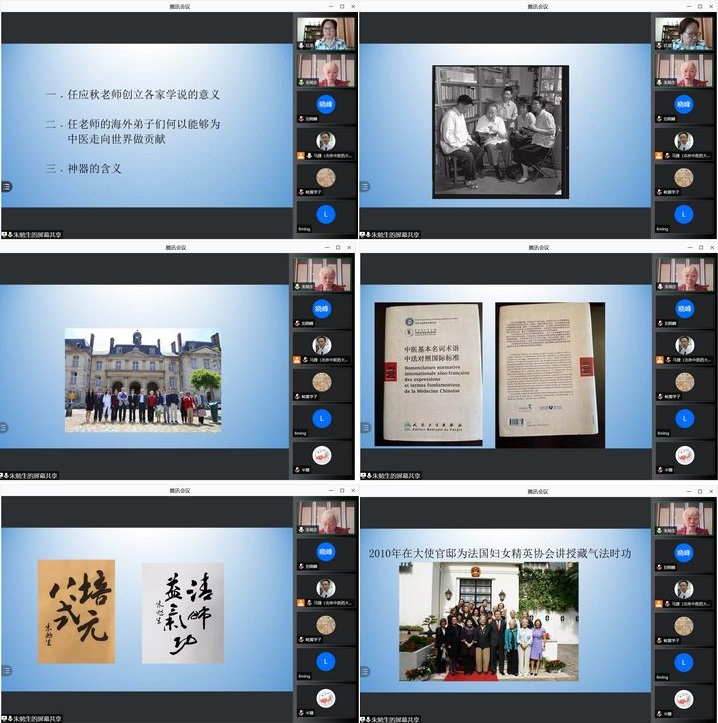718x723 pixels.
Task: Expand the side panel handle on the outline slide
Action: (6, 186)
